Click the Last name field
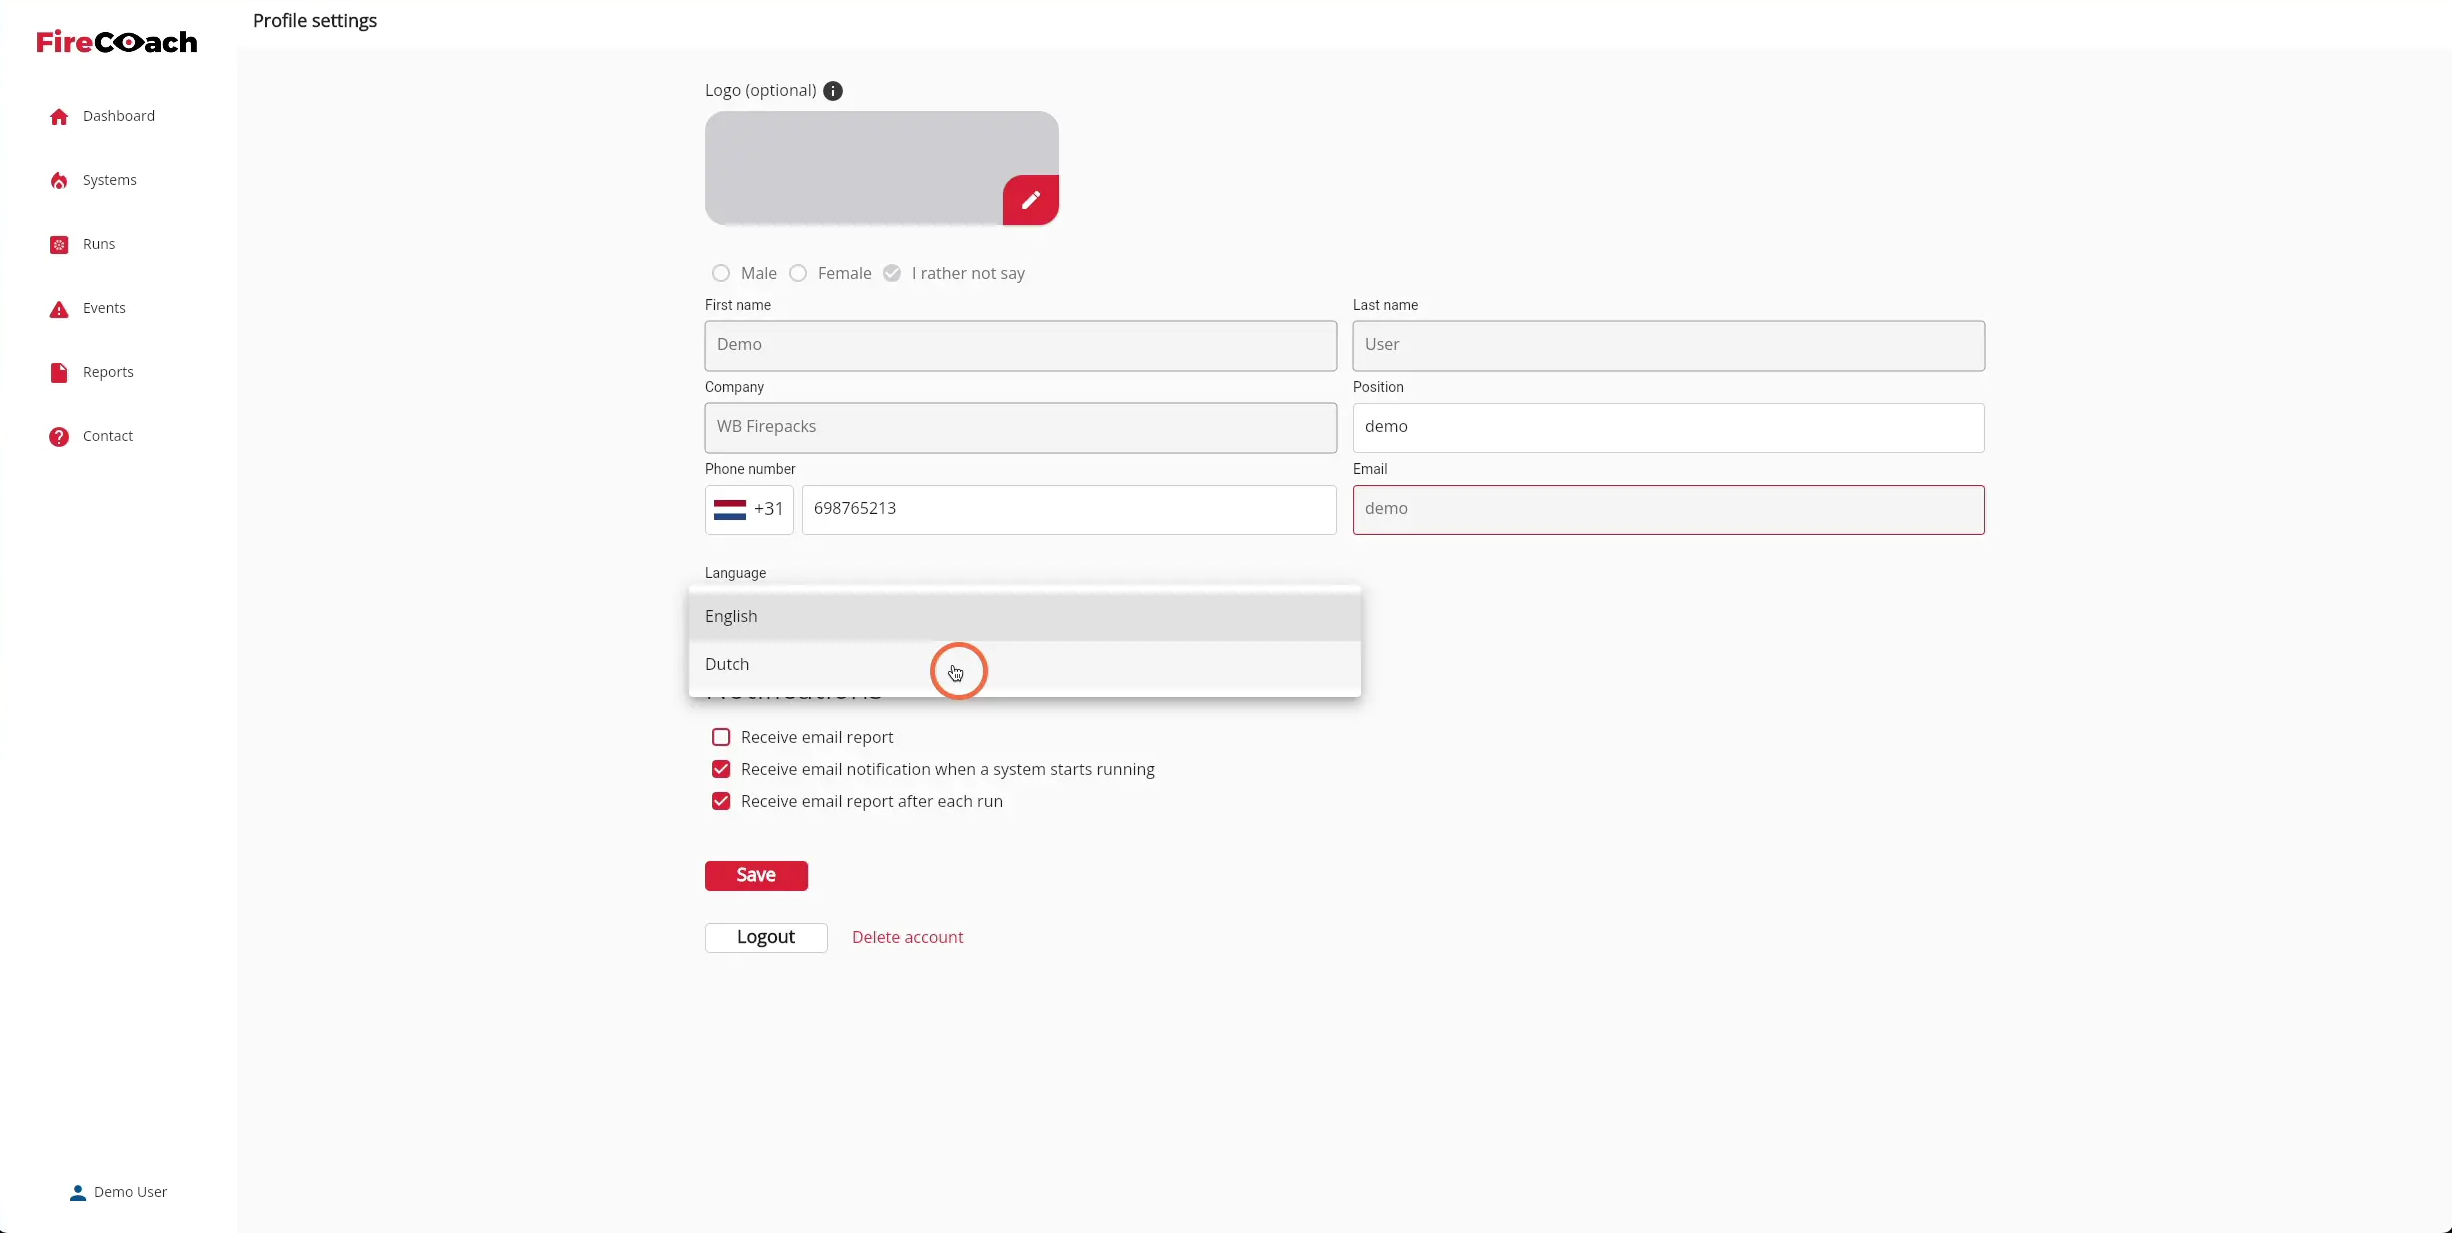The height and width of the screenshot is (1233, 2452). coord(1669,346)
